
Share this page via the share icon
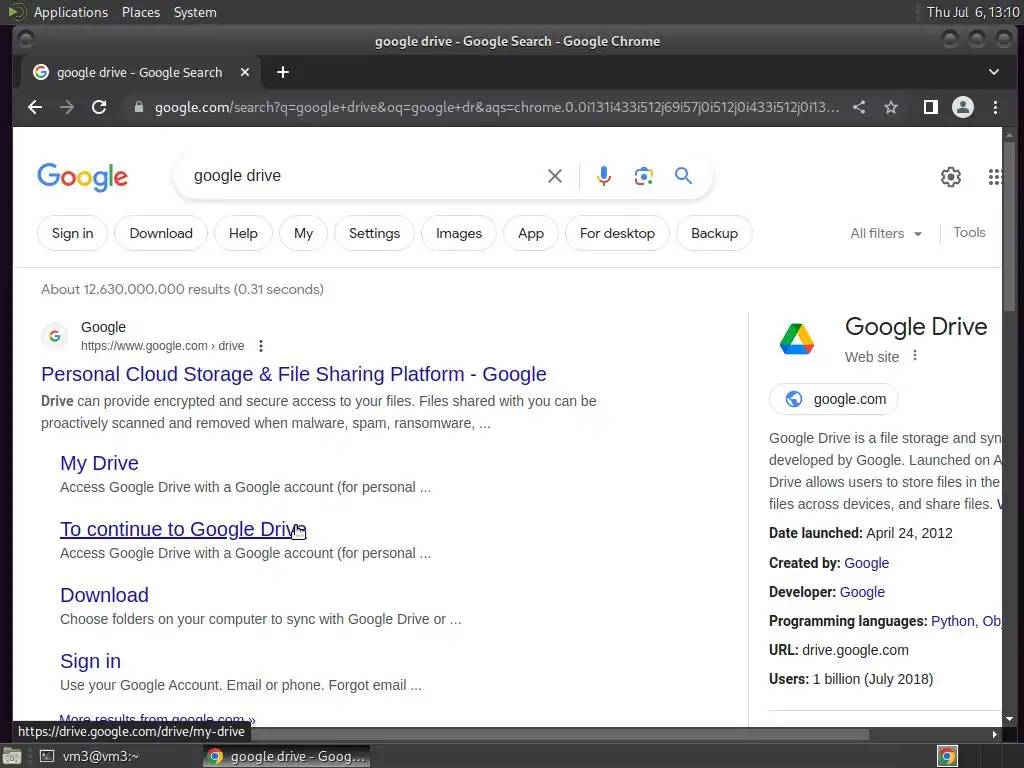click(859, 107)
